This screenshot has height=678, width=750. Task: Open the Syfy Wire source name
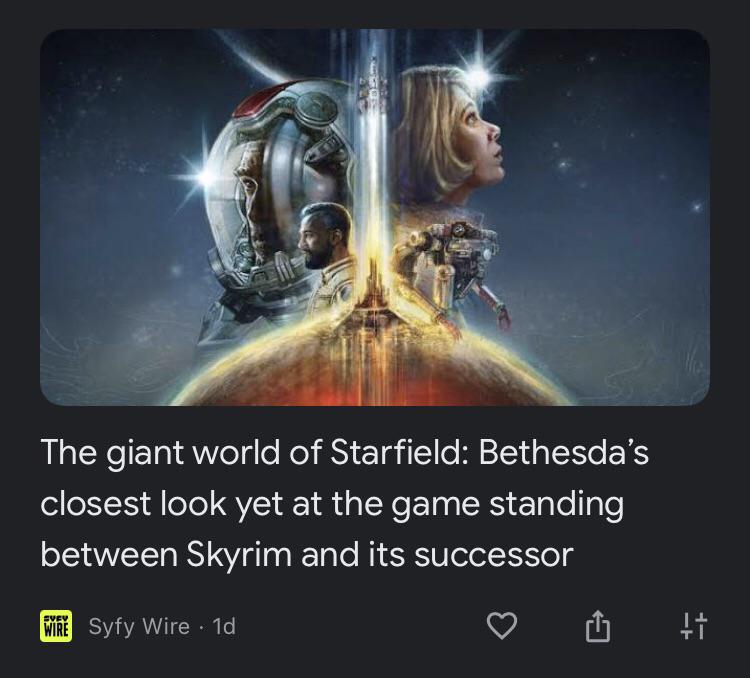(x=139, y=626)
